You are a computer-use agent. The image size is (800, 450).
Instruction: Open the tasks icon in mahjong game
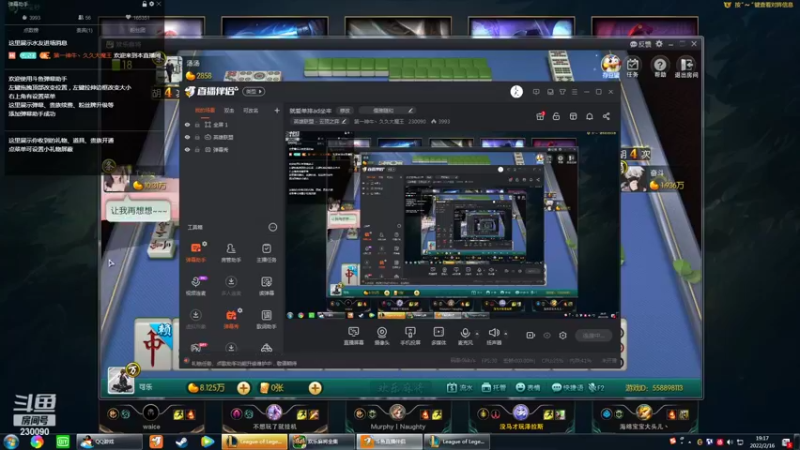click(633, 67)
